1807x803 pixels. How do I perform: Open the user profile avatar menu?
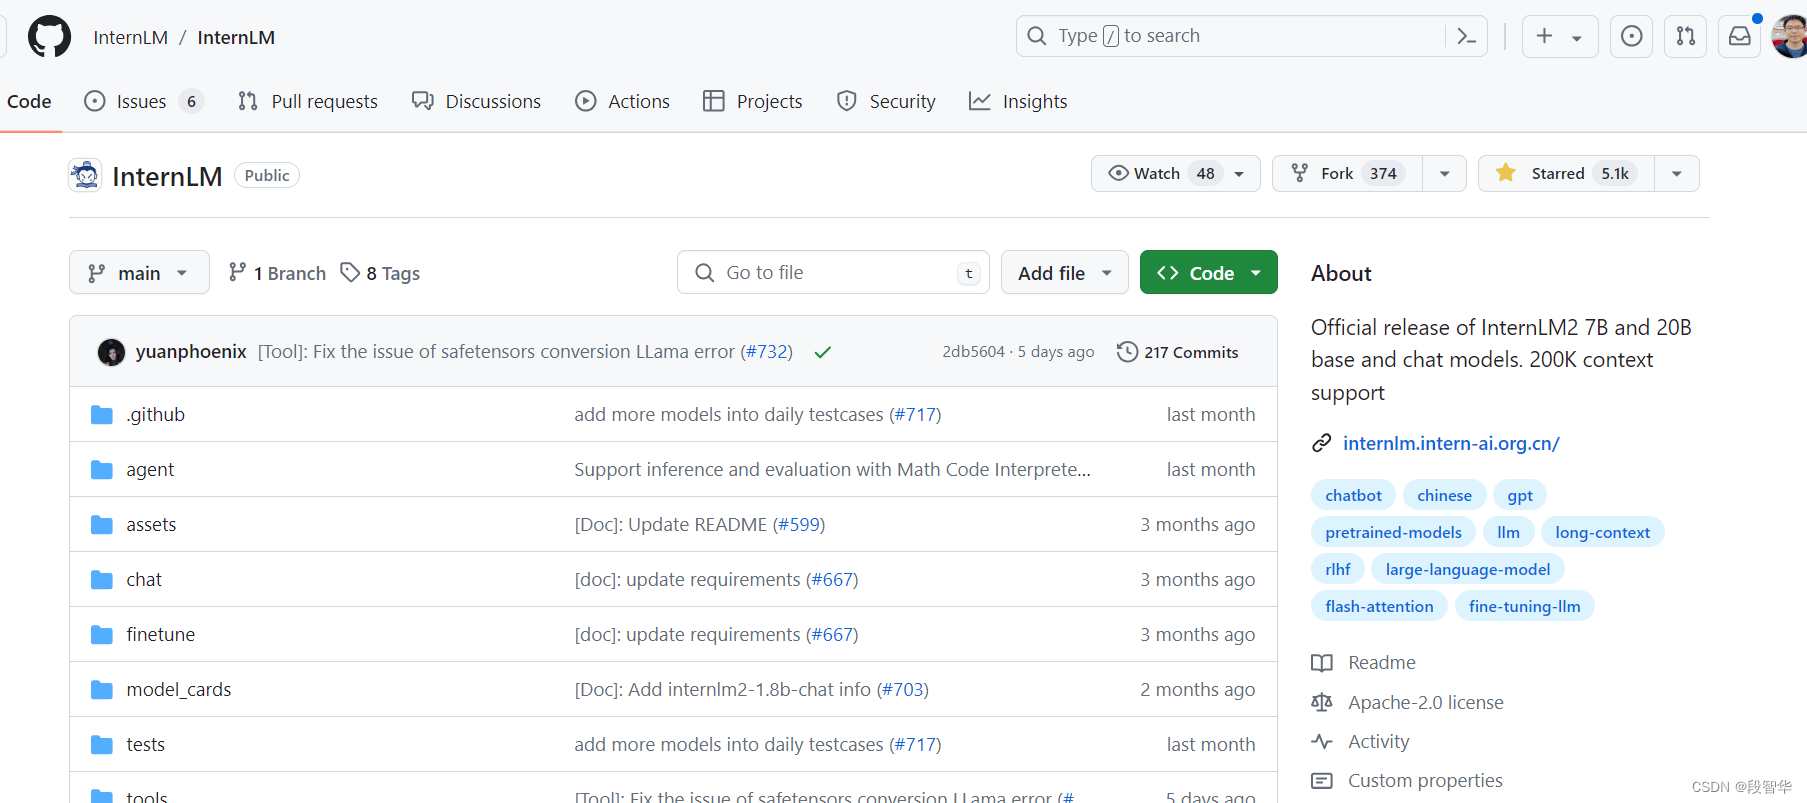point(1789,37)
